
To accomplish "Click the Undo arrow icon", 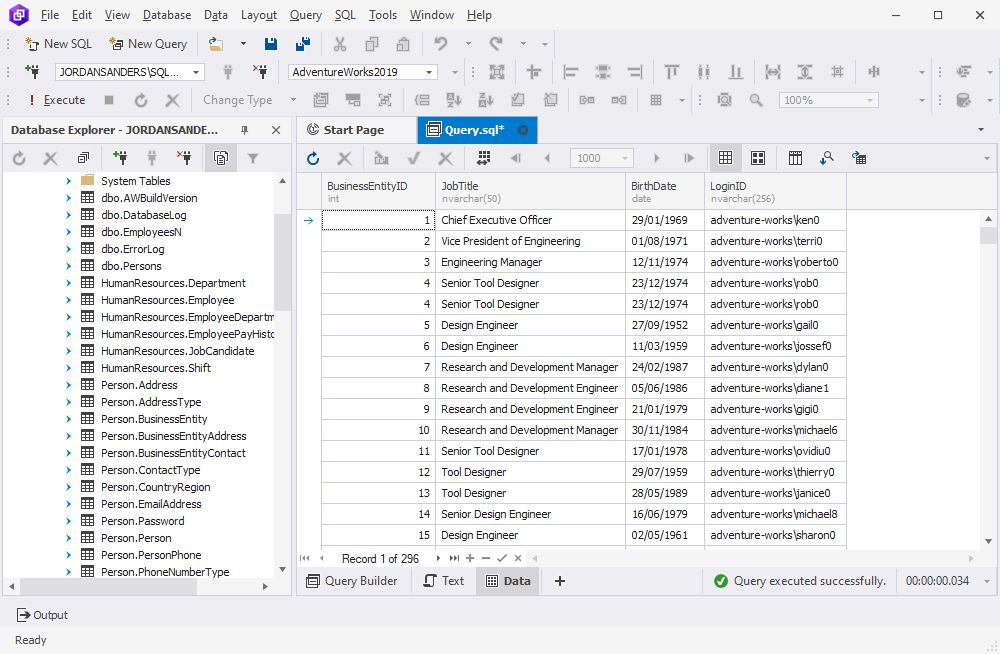I will pos(440,43).
